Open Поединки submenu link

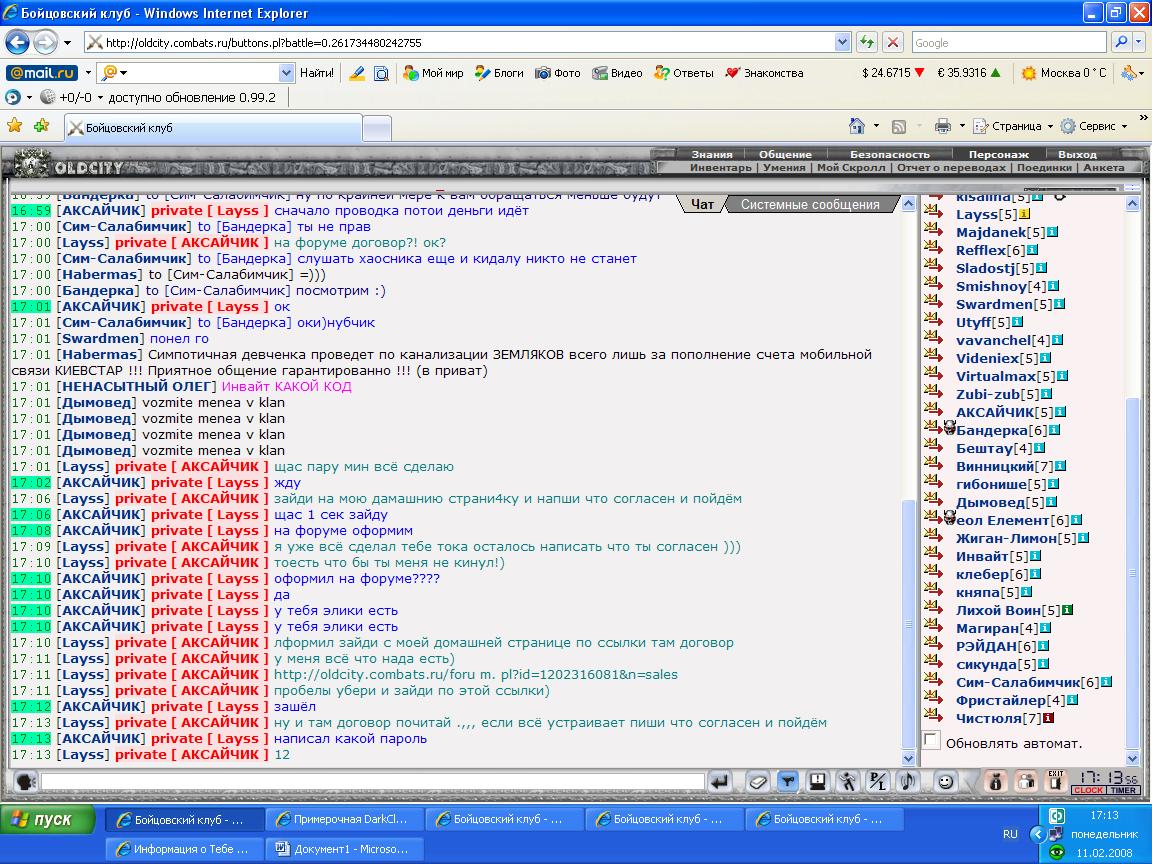pyautogui.click(x=1044, y=168)
